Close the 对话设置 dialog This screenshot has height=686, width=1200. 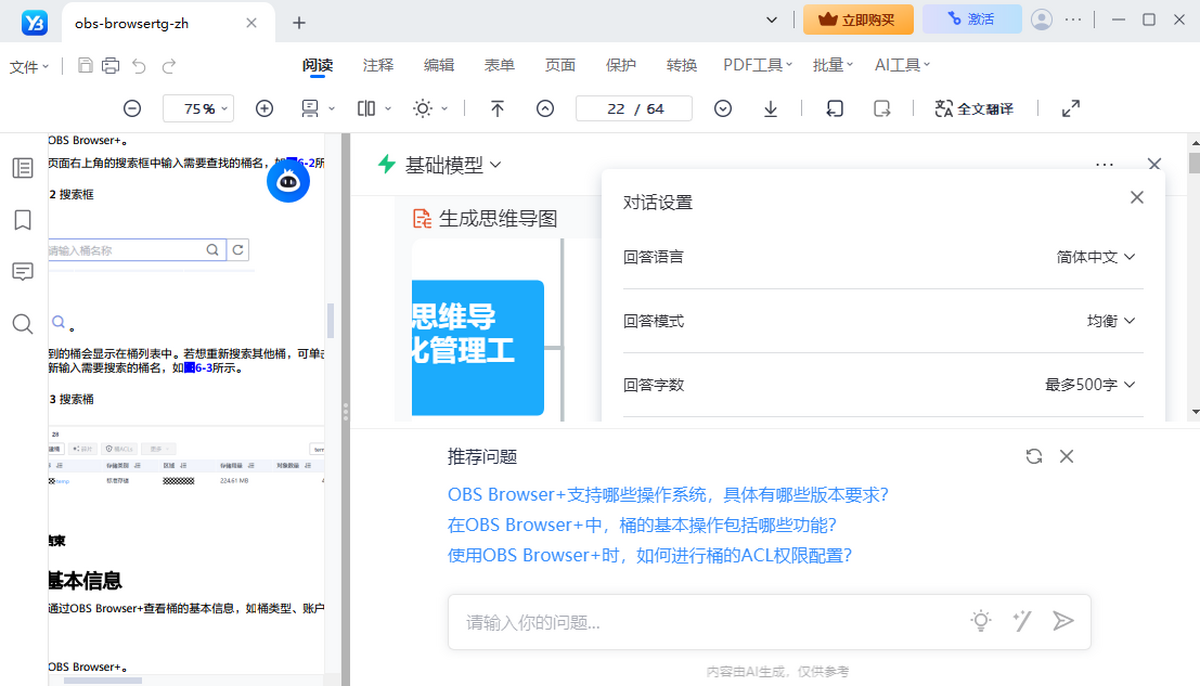point(1136,198)
